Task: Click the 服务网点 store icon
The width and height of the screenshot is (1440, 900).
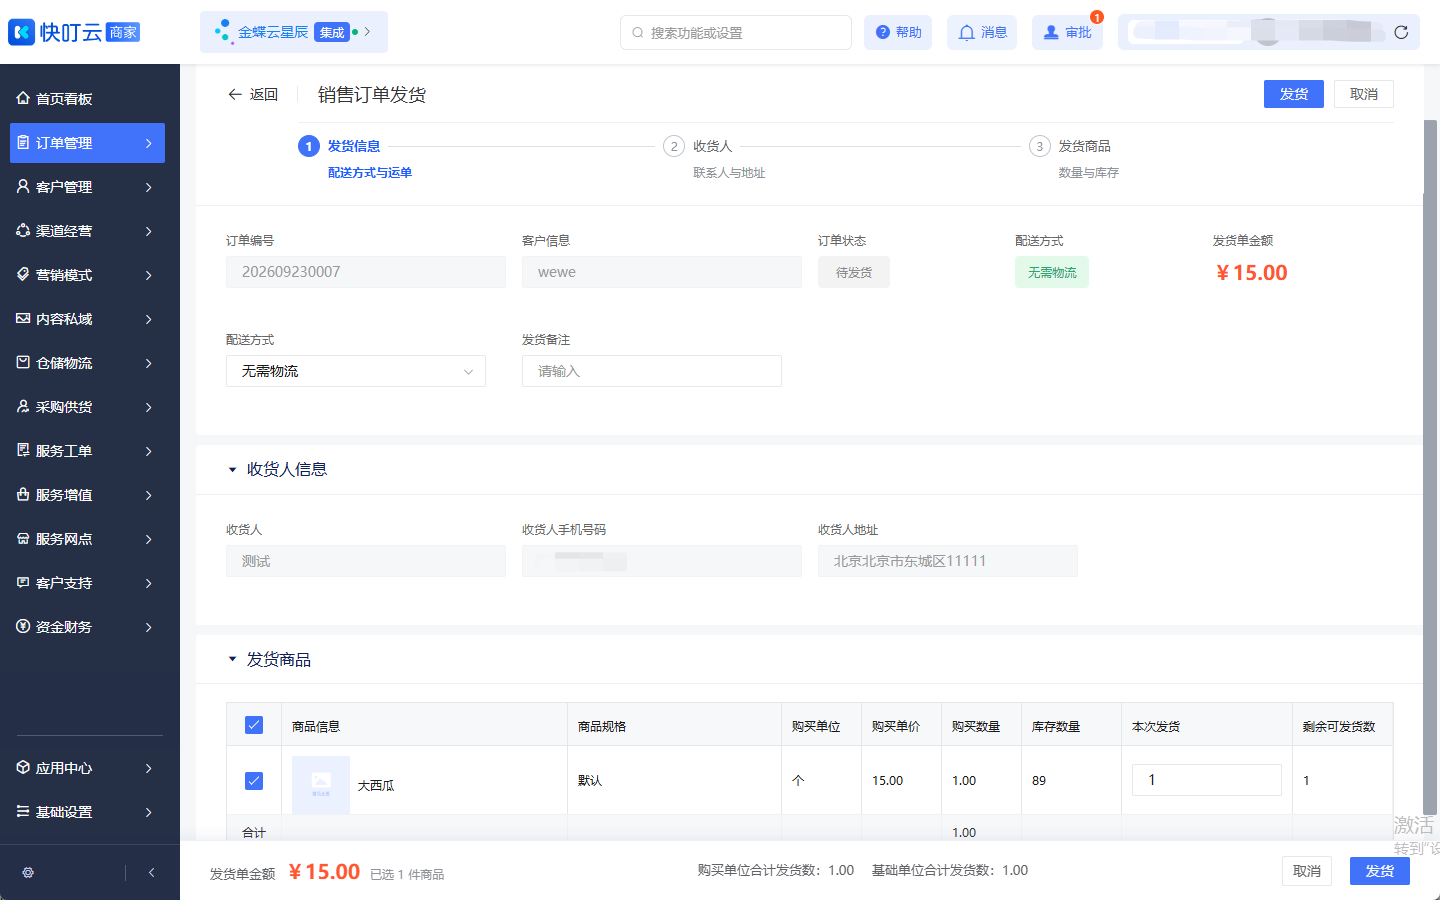Action: coord(23,538)
